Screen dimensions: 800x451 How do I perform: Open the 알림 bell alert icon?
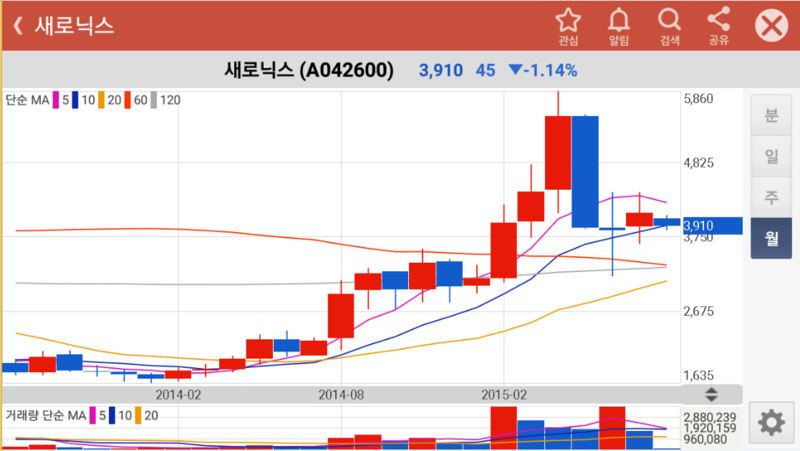[x=619, y=25]
